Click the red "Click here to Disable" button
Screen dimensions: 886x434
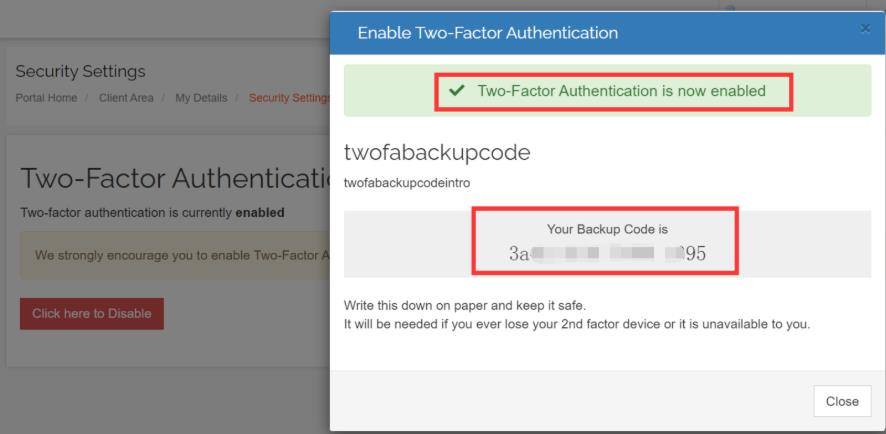(x=91, y=313)
